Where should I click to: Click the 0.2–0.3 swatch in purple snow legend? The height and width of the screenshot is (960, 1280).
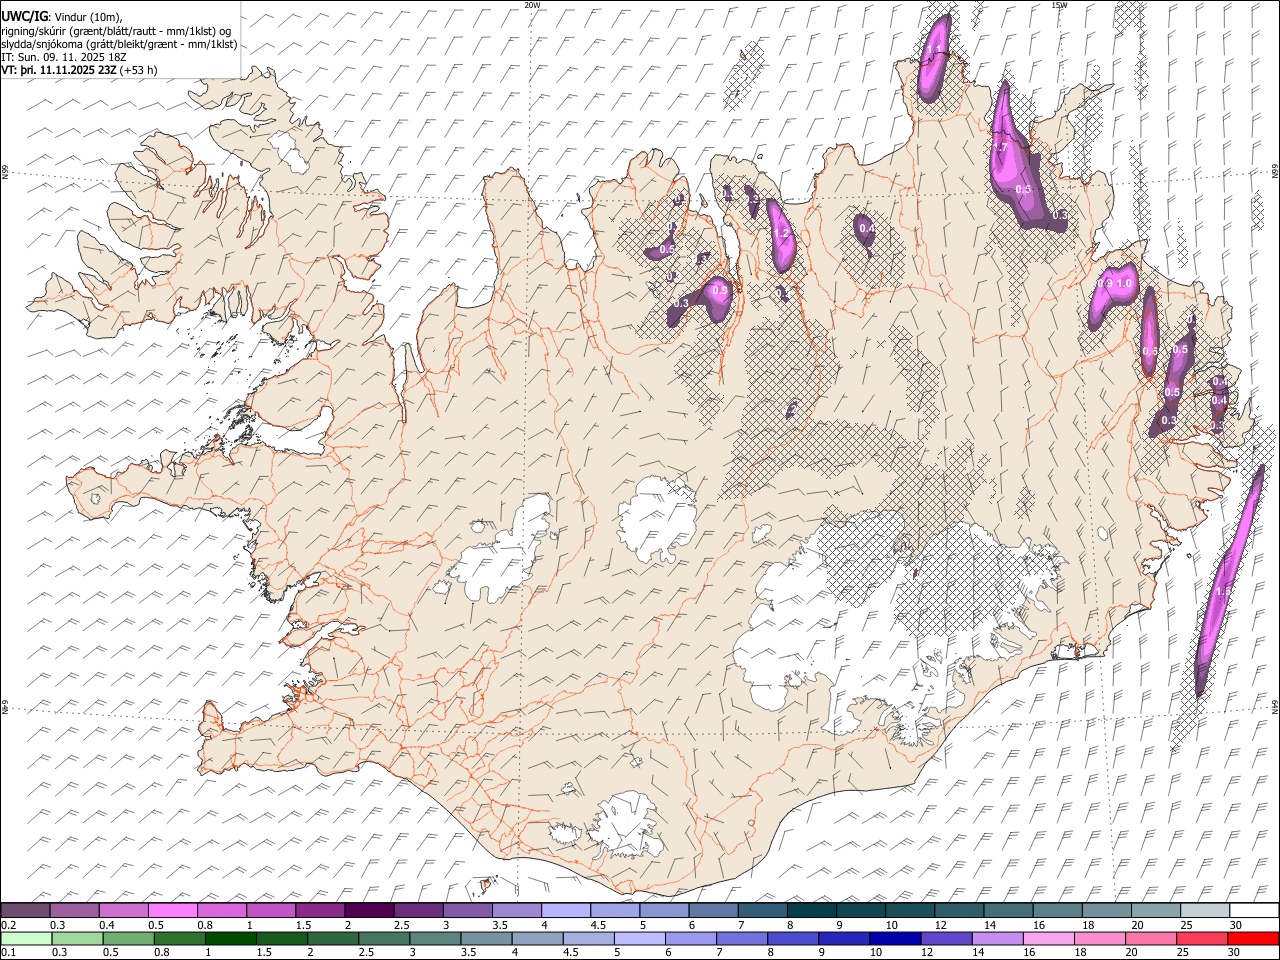[25, 911]
